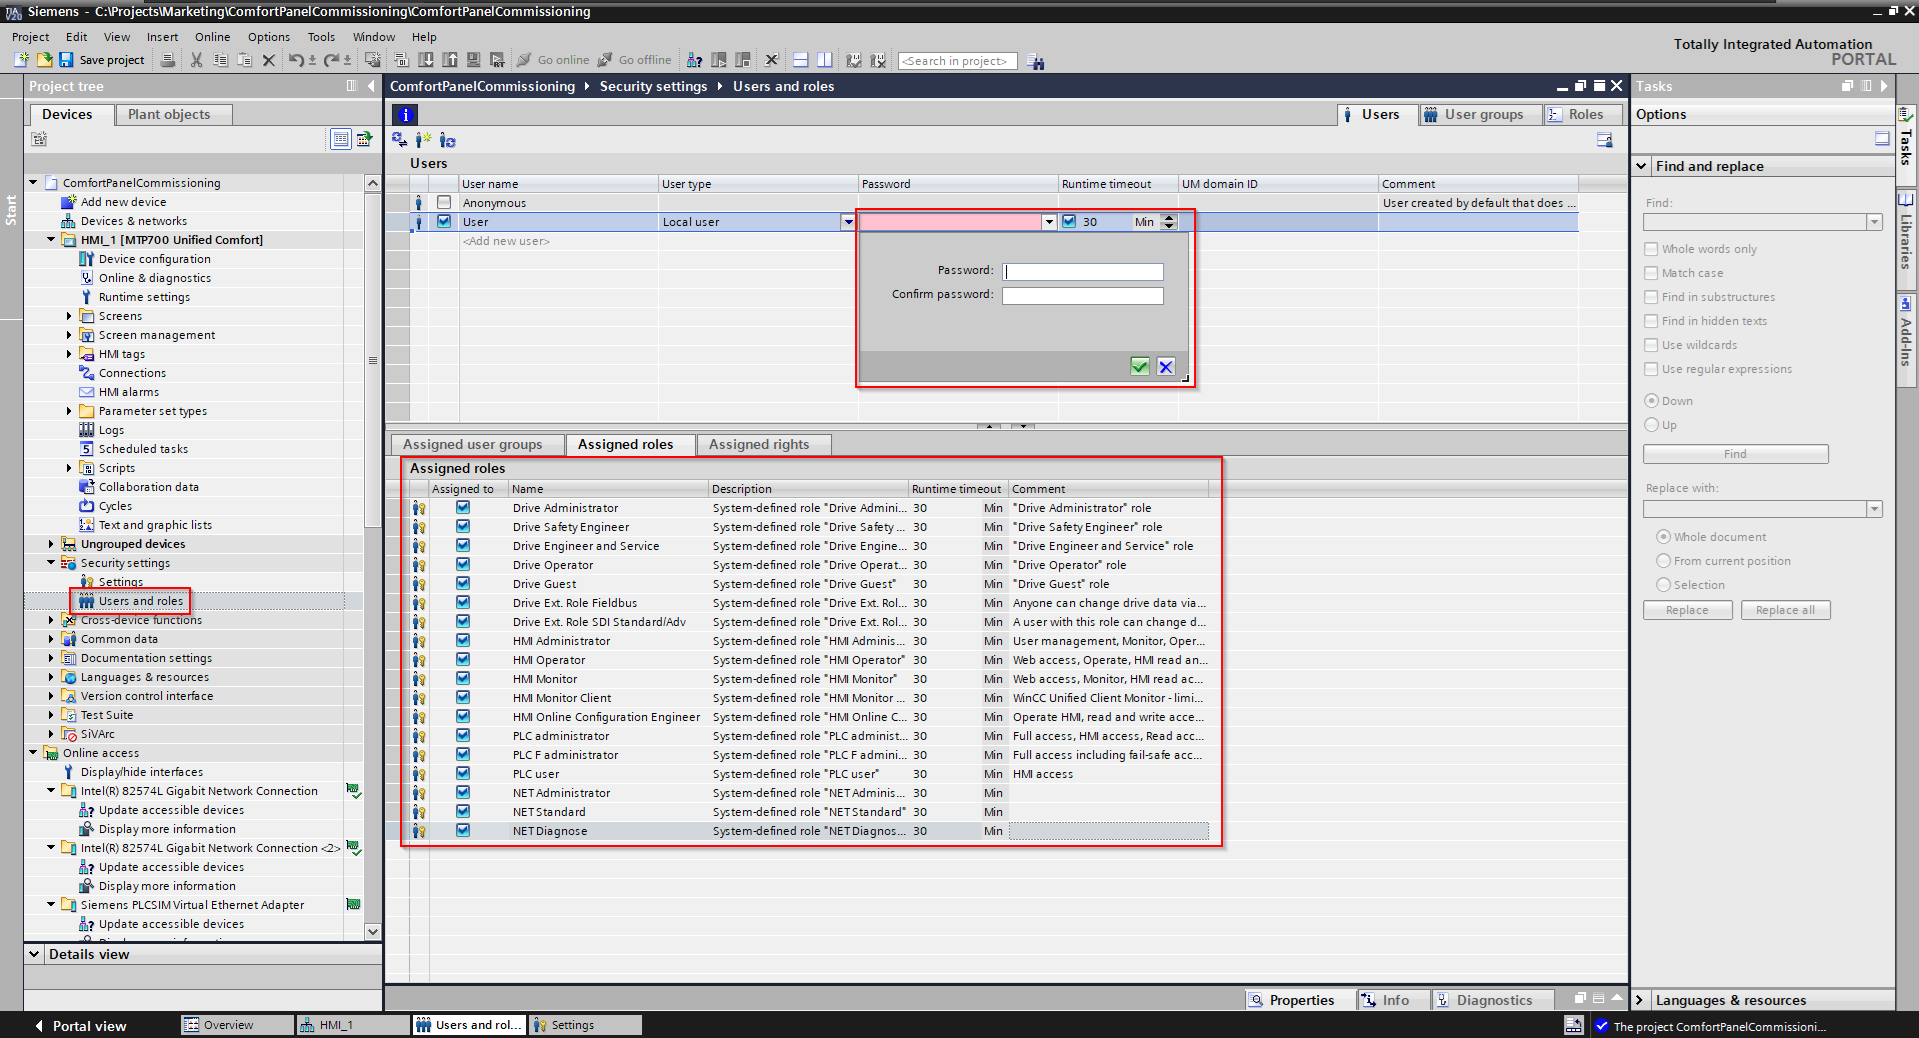This screenshot has width=1919, height=1038.
Task: Click project tree scrollbar down arrow
Action: (373, 932)
